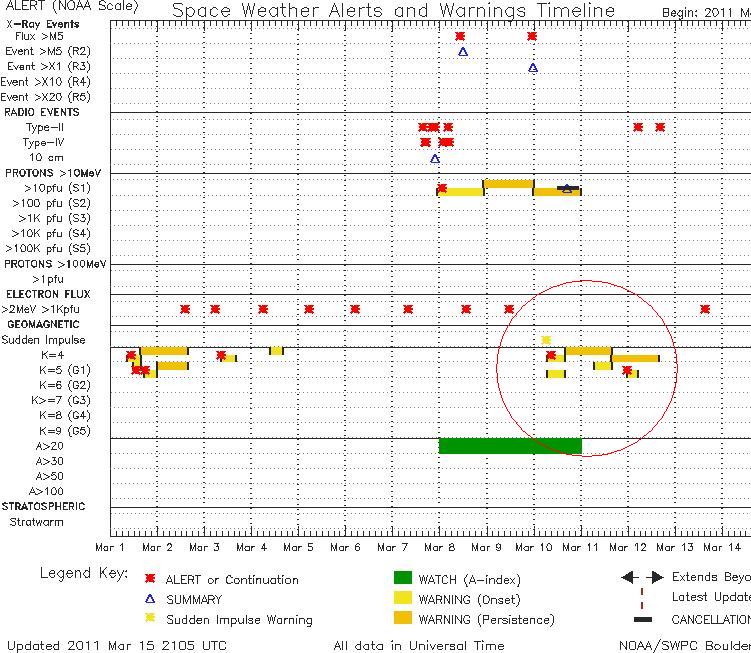Click the 'K=9 (G5)' row label
Screen dimensions: 751x653
click(x=65, y=431)
